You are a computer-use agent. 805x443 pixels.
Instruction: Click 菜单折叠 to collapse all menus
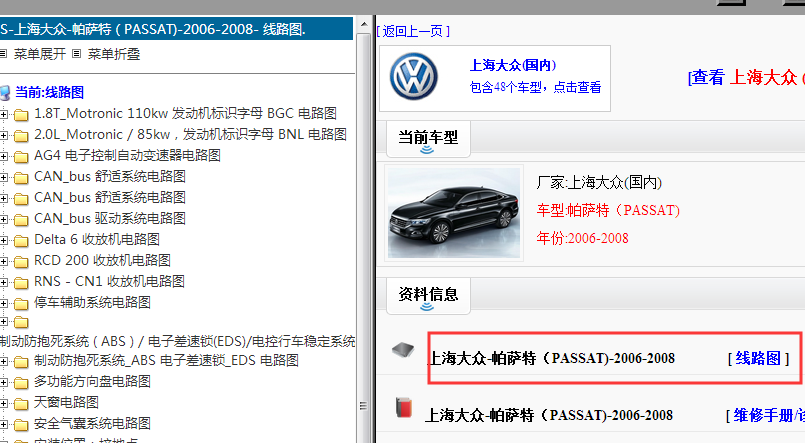(113, 54)
